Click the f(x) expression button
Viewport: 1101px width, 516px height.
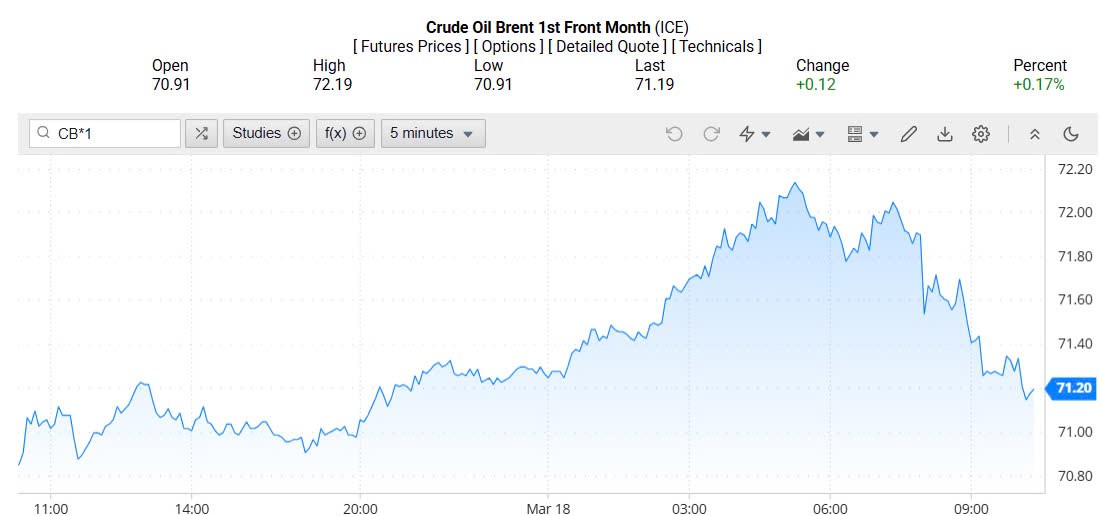click(x=345, y=133)
